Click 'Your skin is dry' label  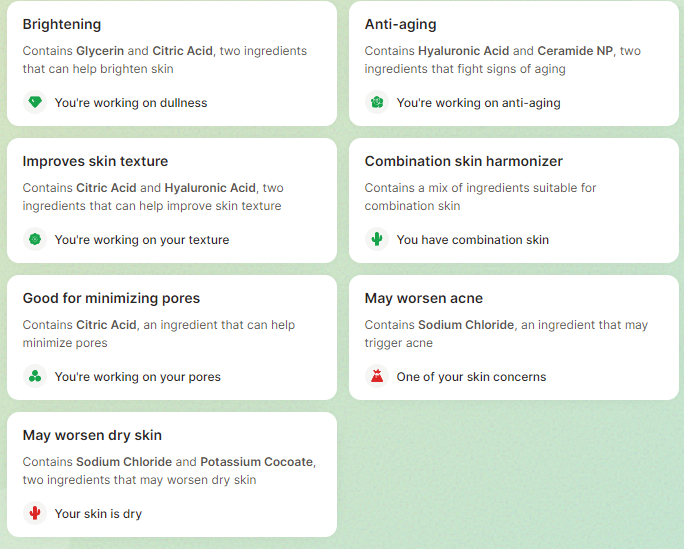[98, 514]
